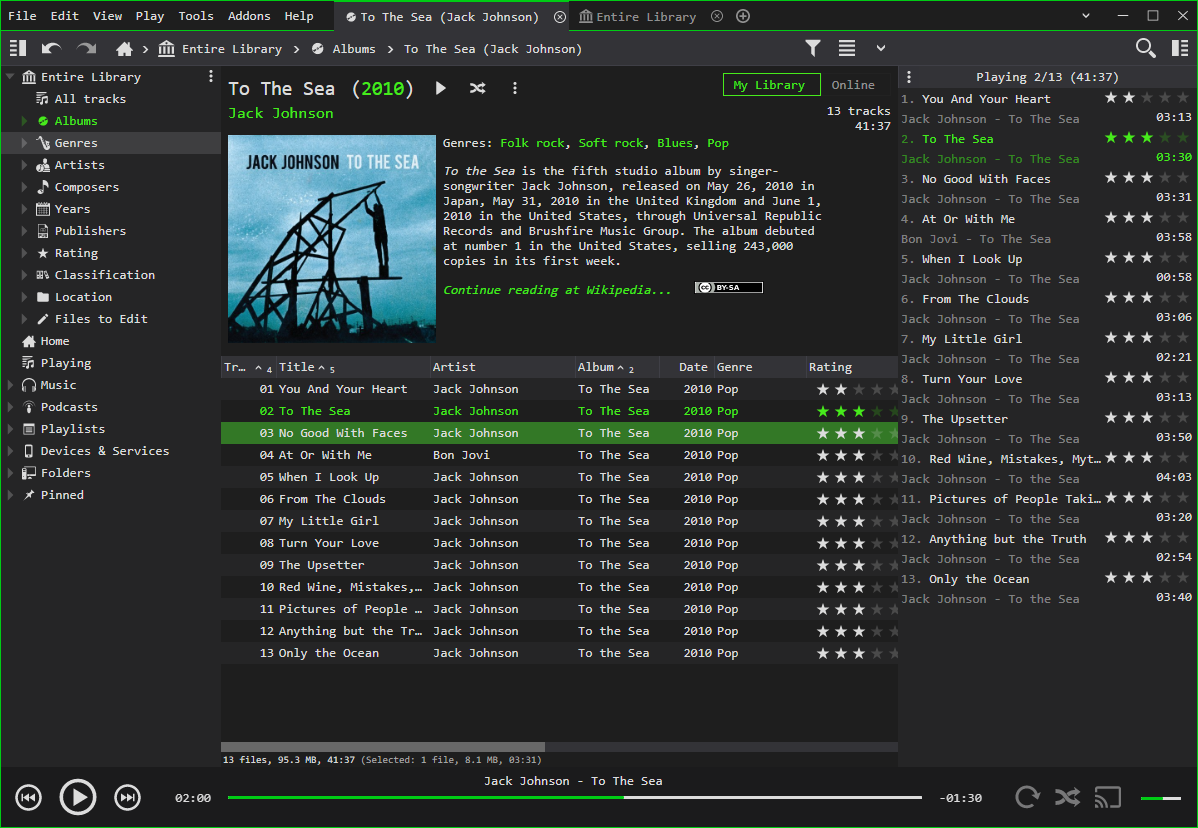This screenshot has width=1198, height=828.
Task: Select Home in the media tree
Action: (x=54, y=341)
